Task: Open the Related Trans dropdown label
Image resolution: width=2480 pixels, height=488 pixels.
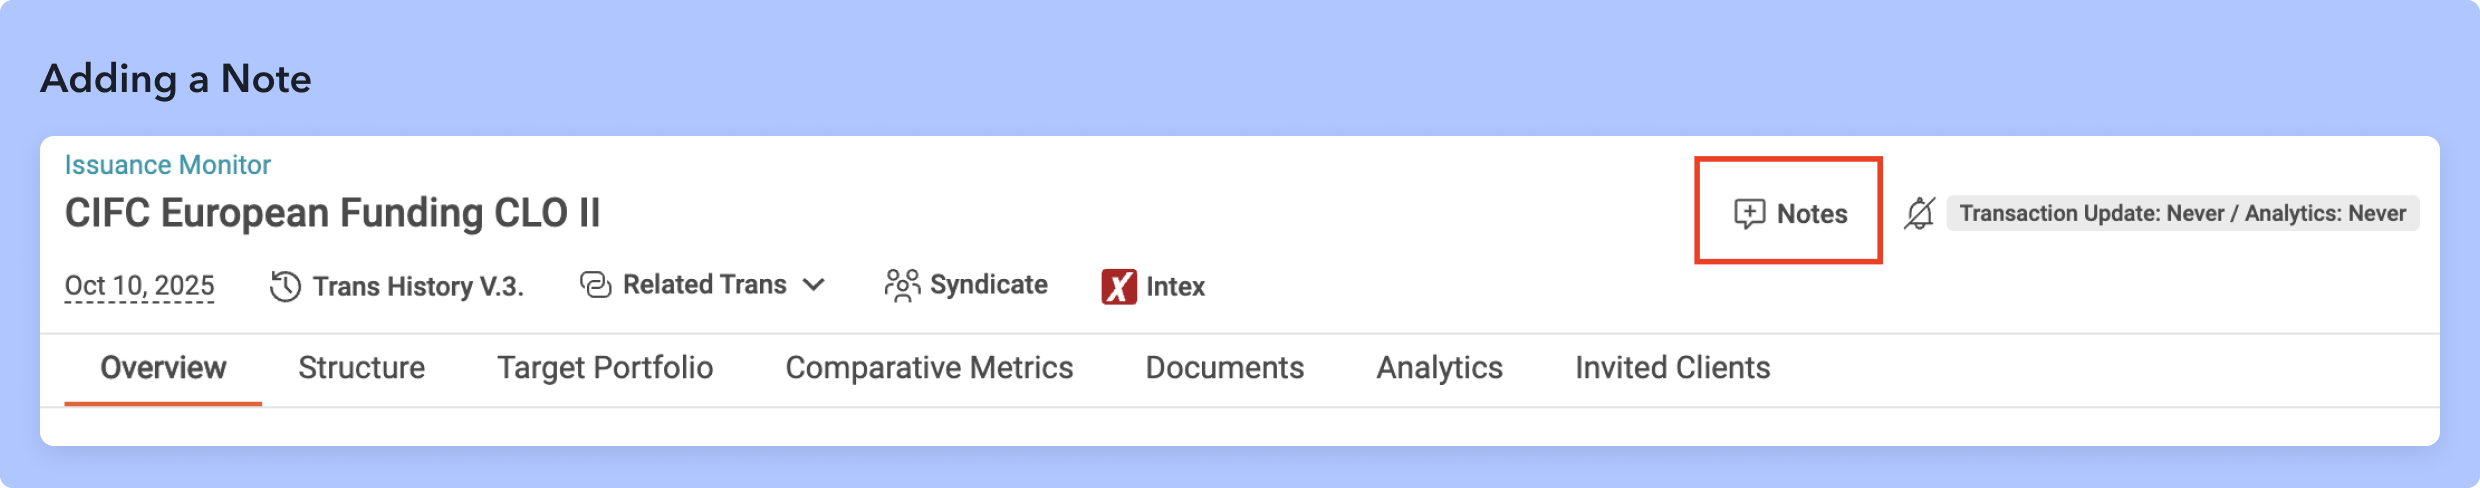Action: point(705,285)
